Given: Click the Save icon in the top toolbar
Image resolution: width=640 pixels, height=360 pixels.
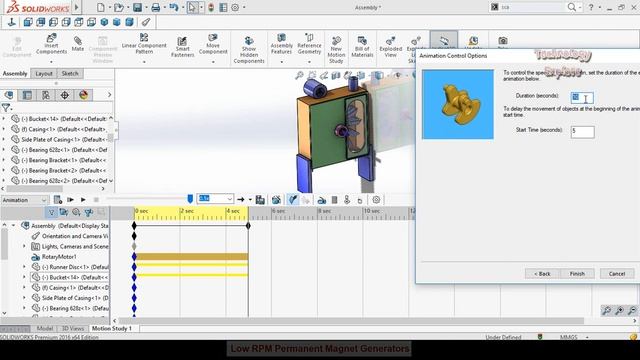Looking at the screenshot, I should pos(138,7).
